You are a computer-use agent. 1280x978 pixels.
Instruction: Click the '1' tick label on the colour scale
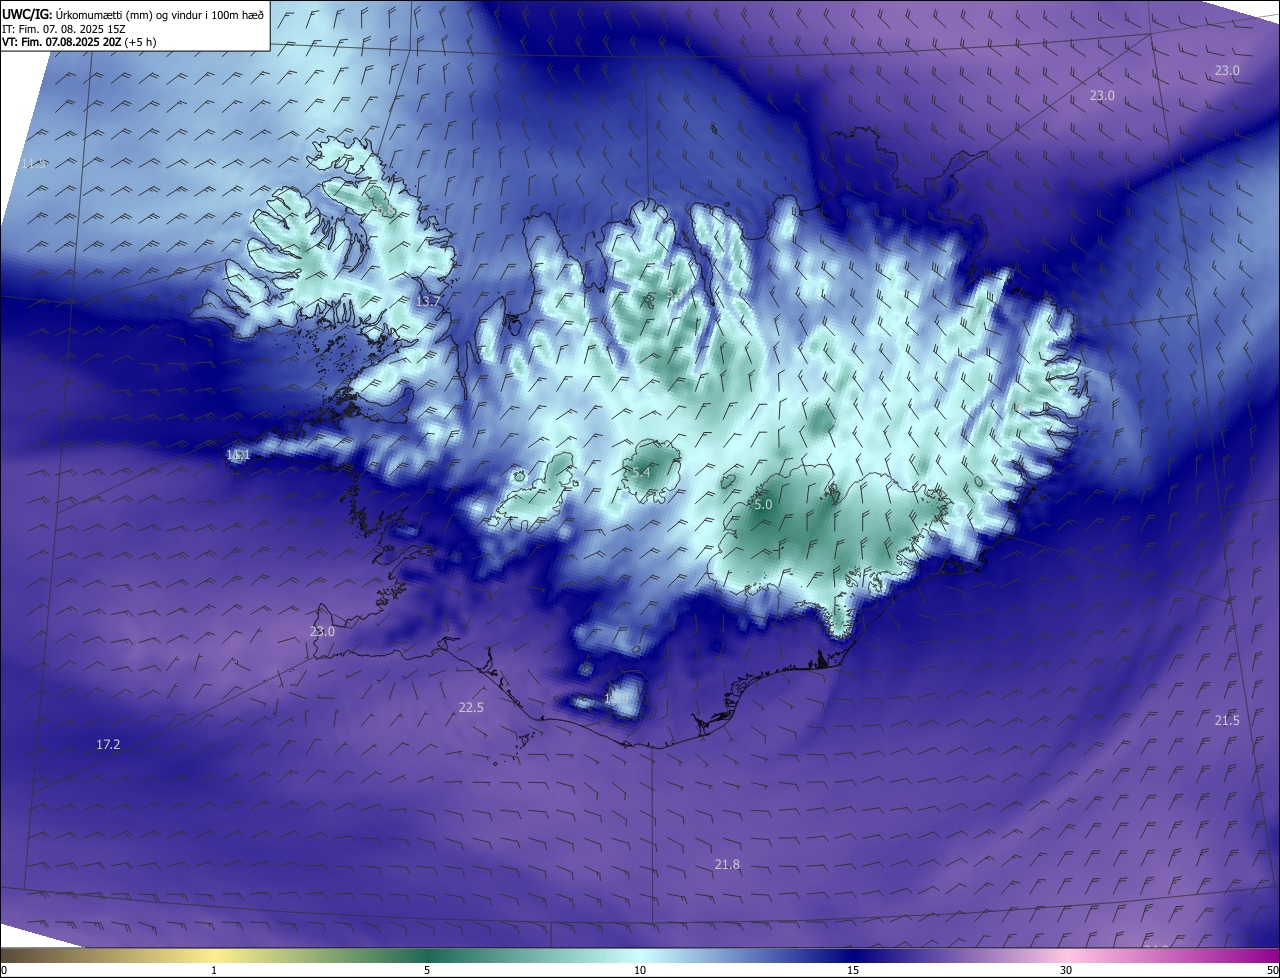(214, 970)
